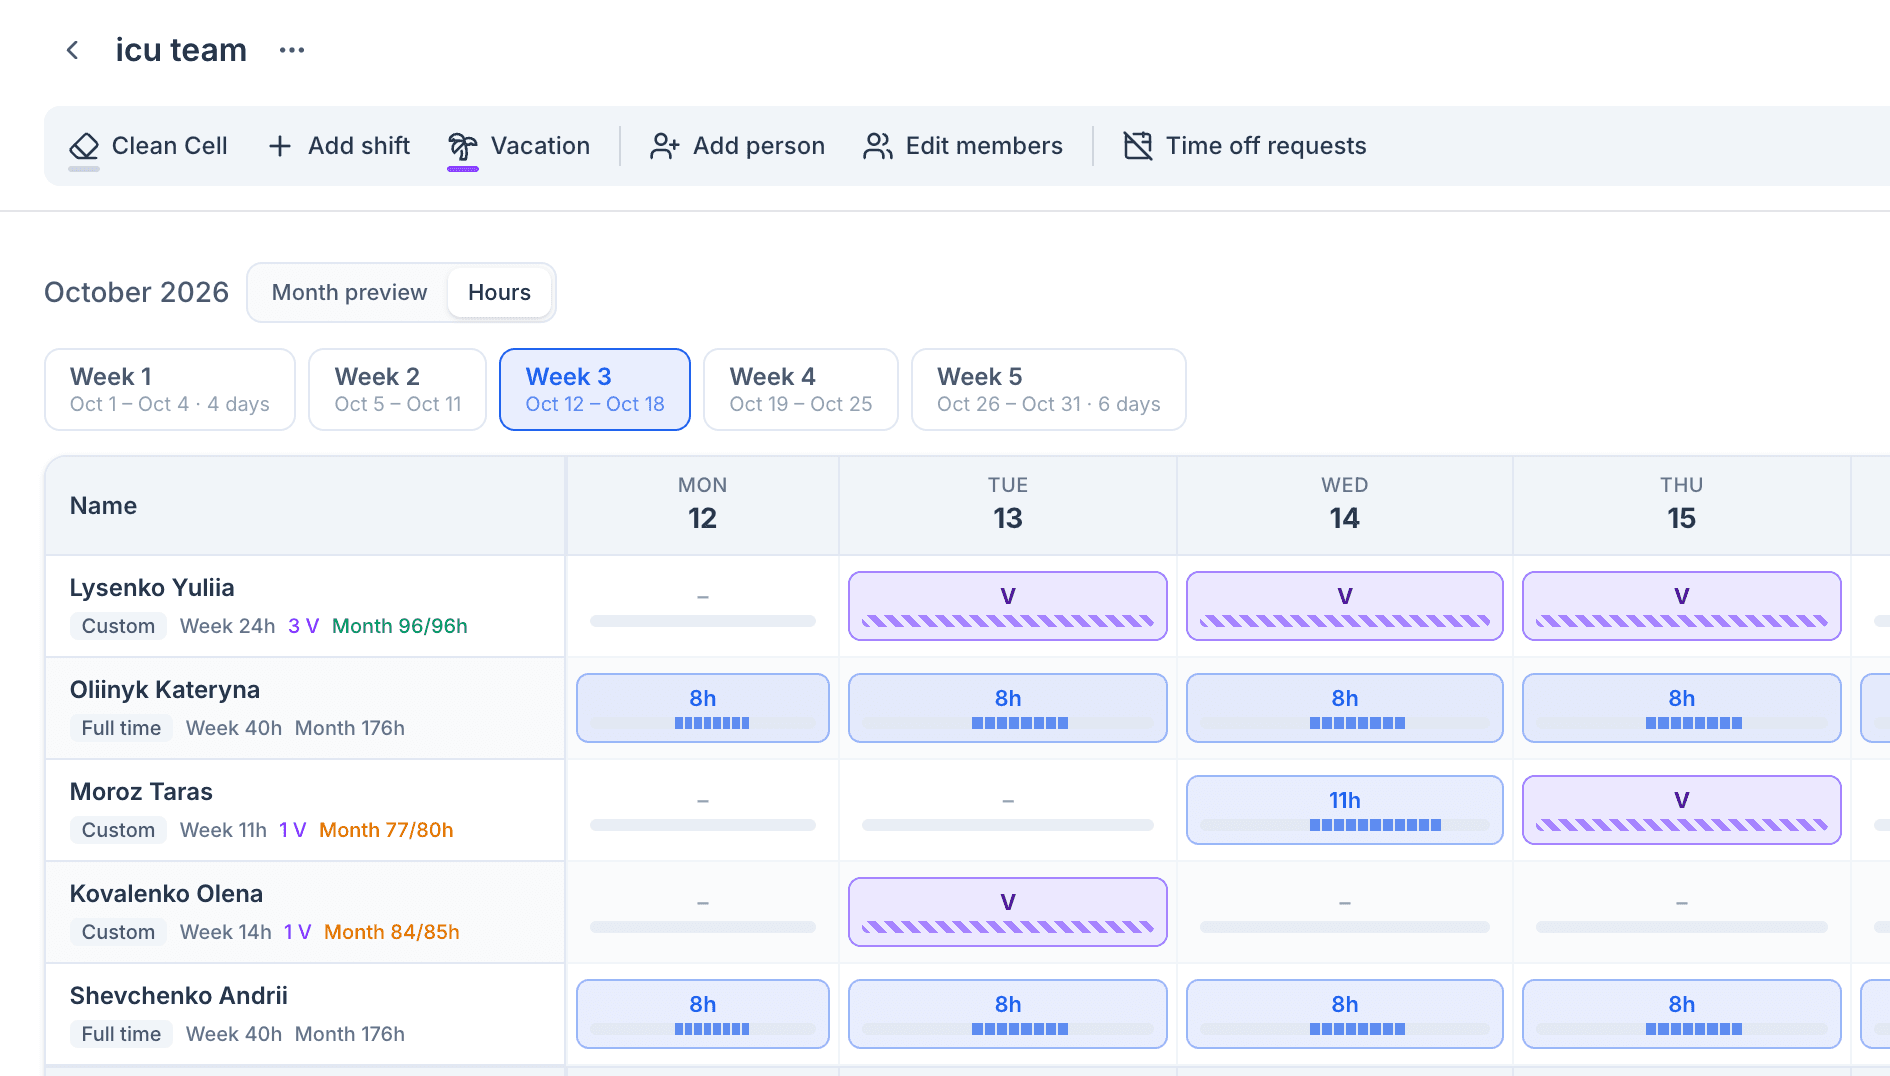The height and width of the screenshot is (1076, 1890).
Task: Select the Week 3 tab
Action: coord(595,390)
